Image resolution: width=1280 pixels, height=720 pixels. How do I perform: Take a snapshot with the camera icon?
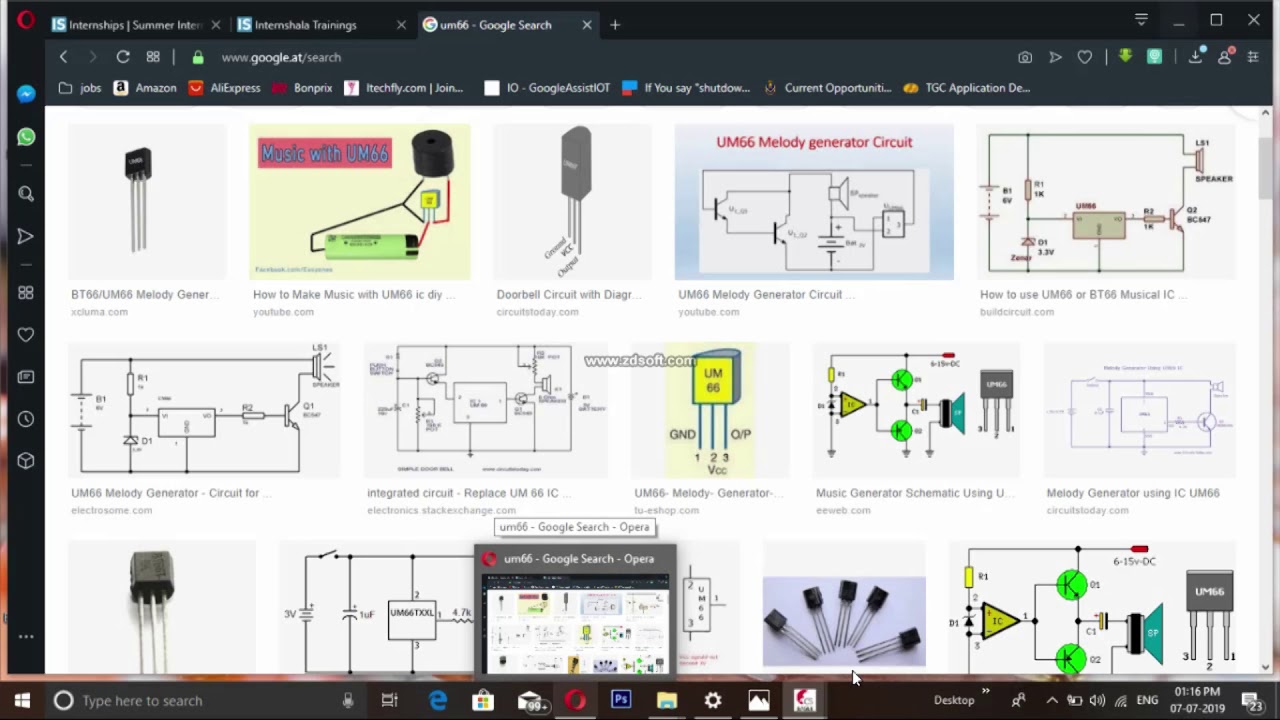(x=1025, y=57)
